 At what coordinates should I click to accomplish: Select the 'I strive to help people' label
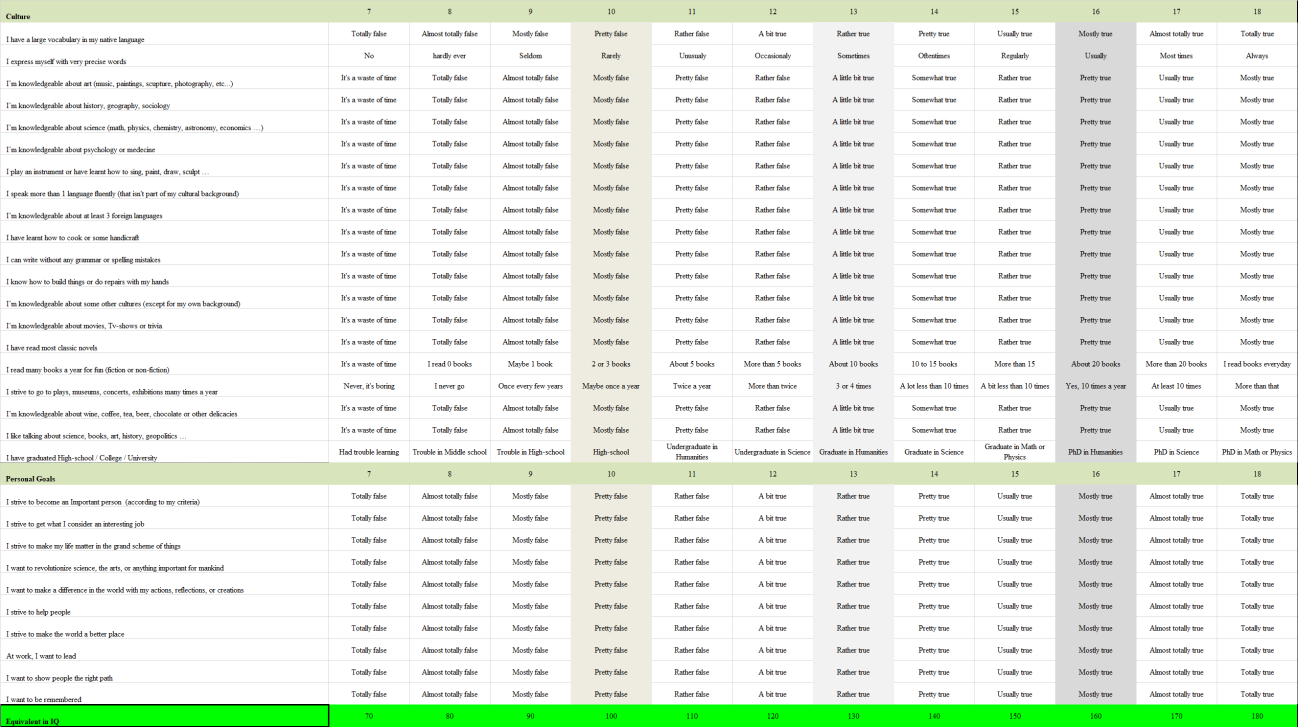[38, 612]
